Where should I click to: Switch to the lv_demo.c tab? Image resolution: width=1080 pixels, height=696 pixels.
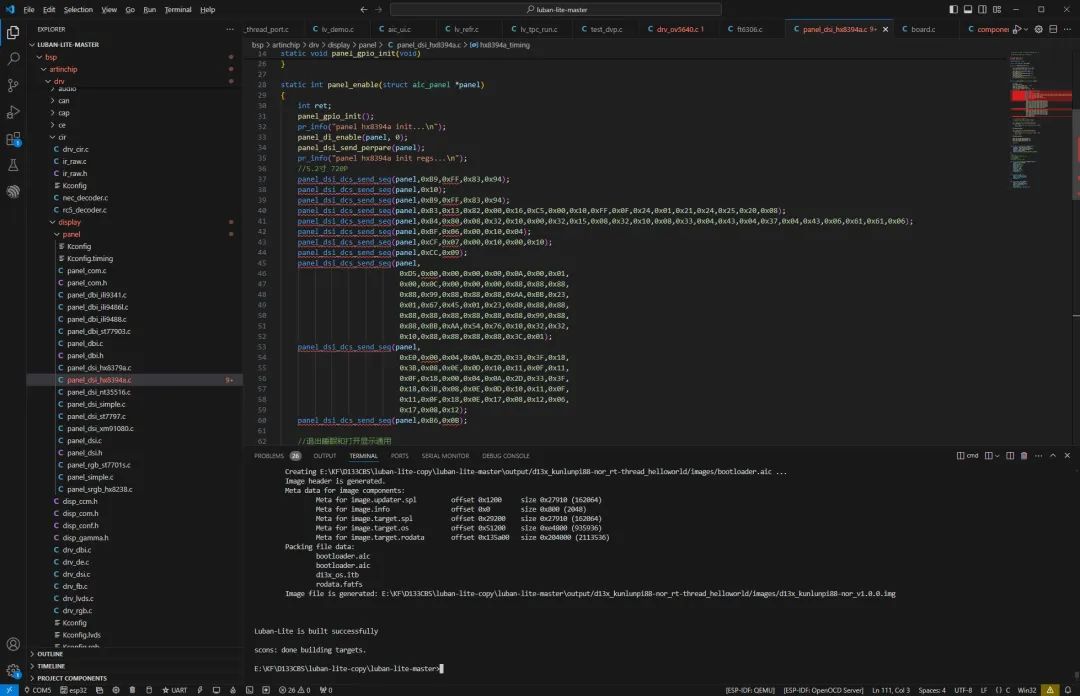tap(337, 29)
